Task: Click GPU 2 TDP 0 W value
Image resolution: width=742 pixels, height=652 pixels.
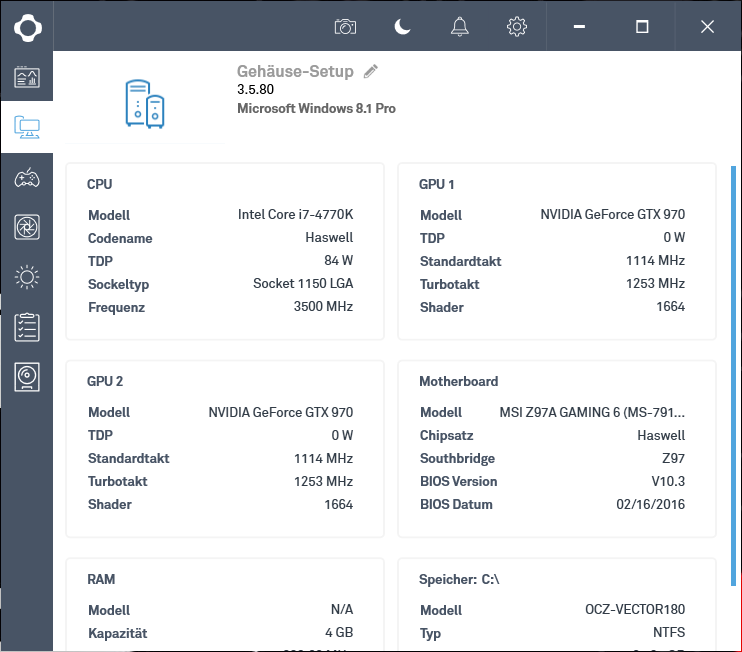Action: click(x=342, y=435)
